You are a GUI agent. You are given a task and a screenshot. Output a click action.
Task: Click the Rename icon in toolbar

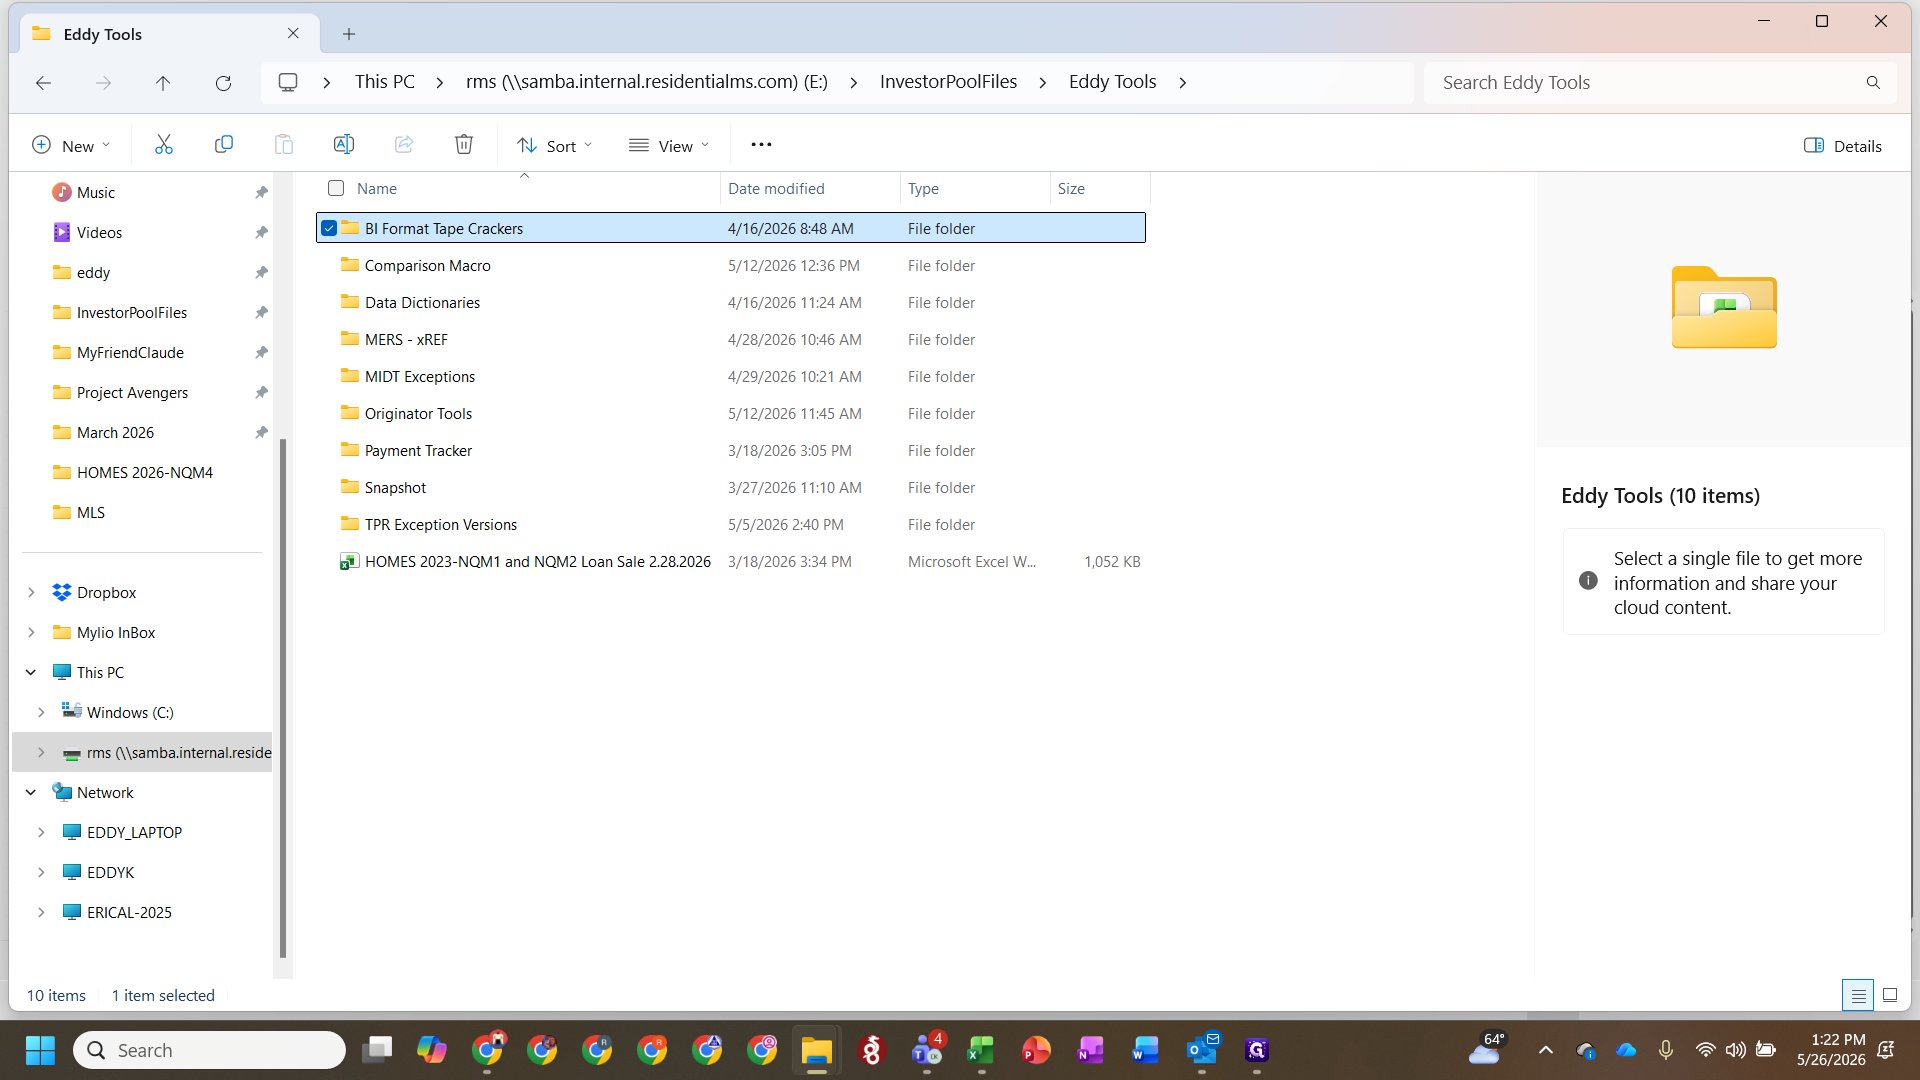tap(344, 145)
